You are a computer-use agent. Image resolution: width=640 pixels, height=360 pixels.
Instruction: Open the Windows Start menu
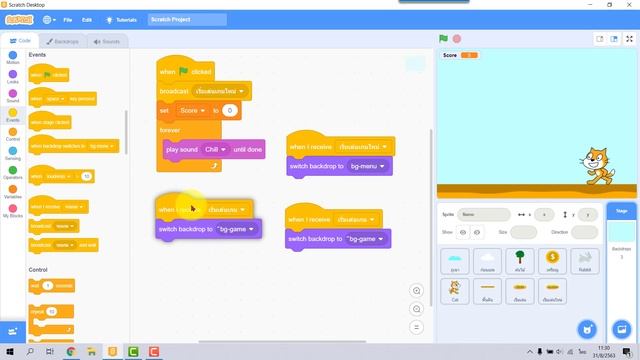pyautogui.click(x=10, y=351)
